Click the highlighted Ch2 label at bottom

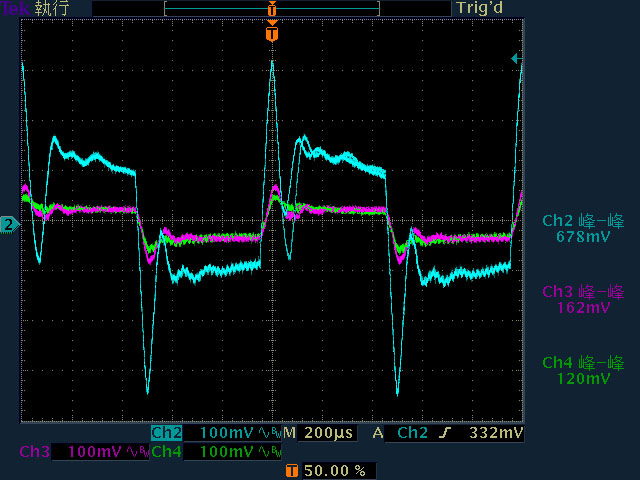pyautogui.click(x=167, y=433)
